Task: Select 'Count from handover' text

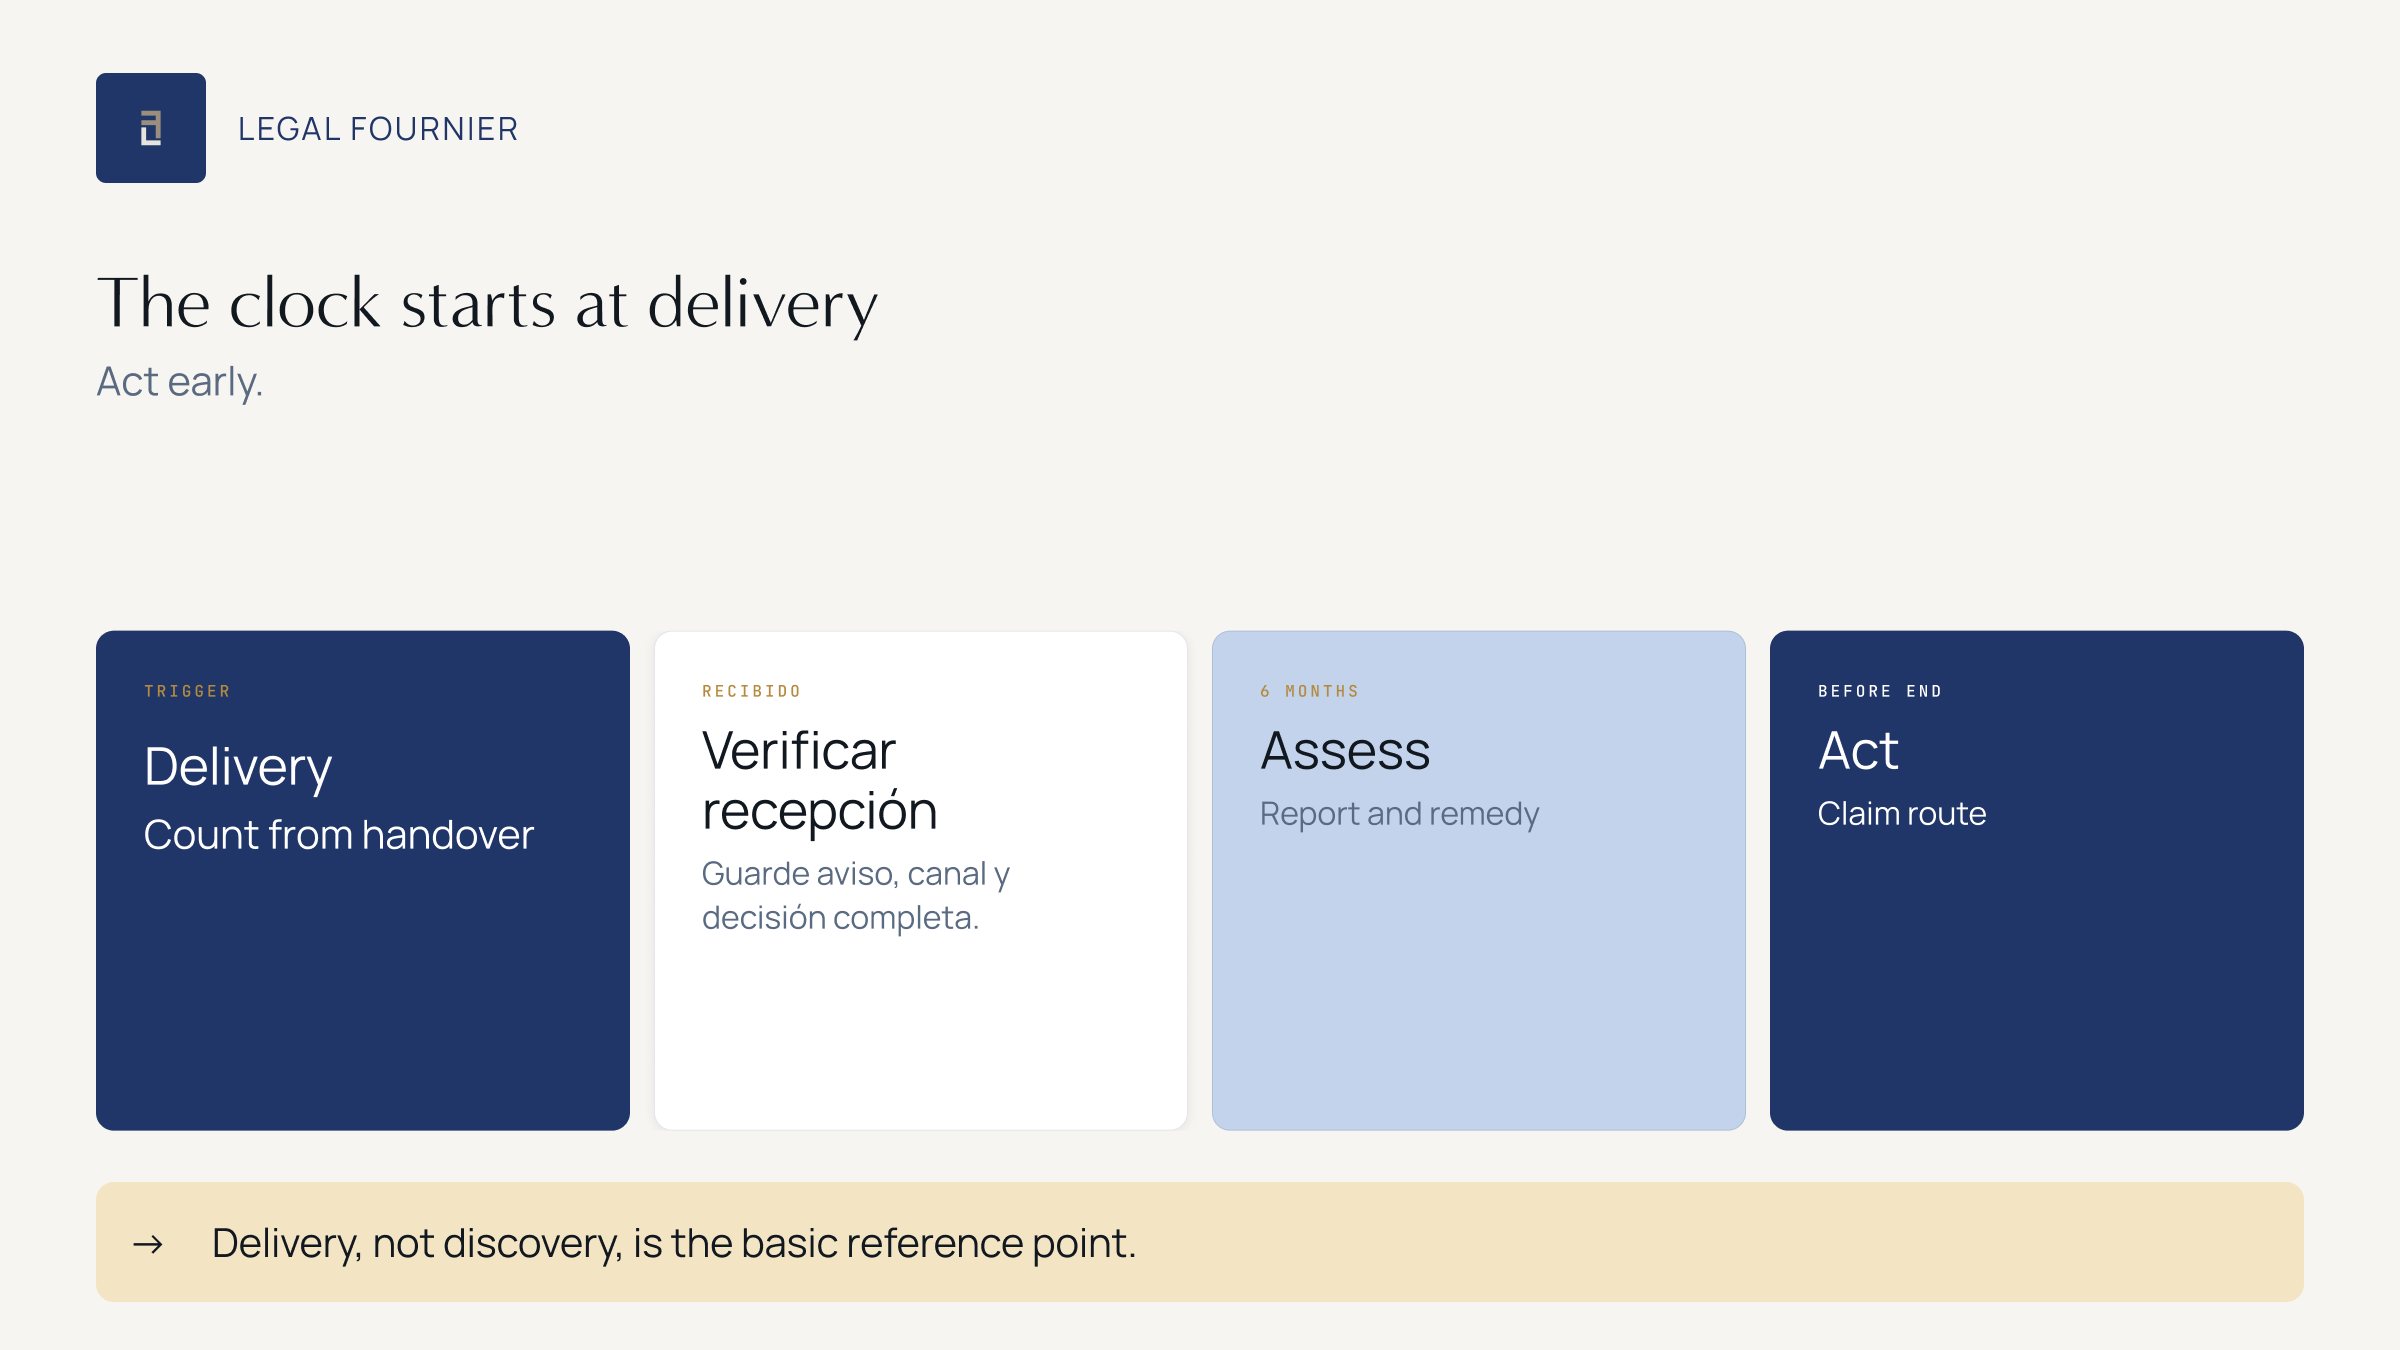Action: (x=339, y=835)
